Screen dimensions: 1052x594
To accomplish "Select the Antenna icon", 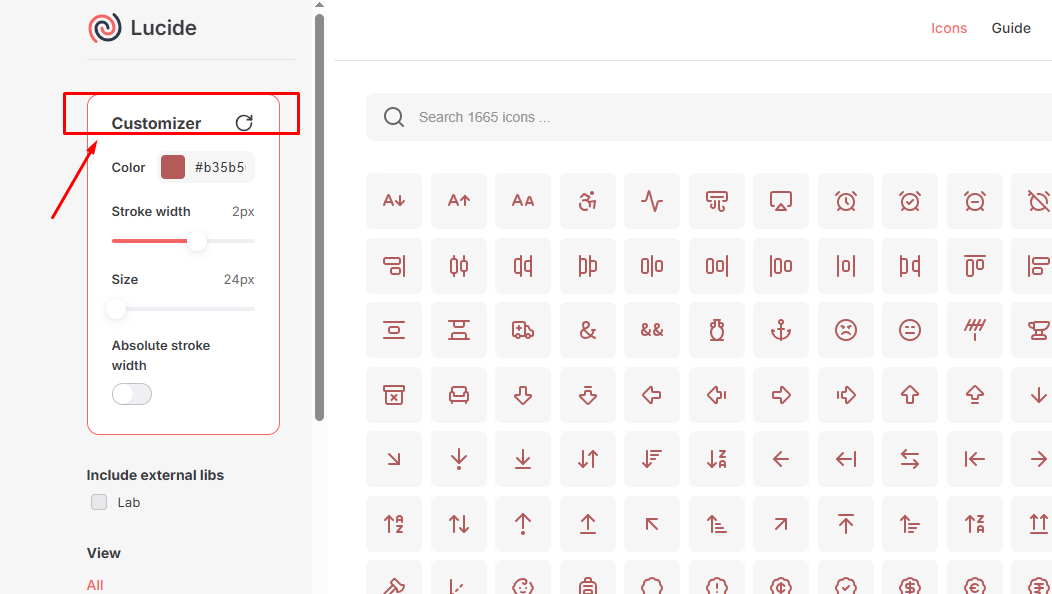I will click(x=975, y=329).
